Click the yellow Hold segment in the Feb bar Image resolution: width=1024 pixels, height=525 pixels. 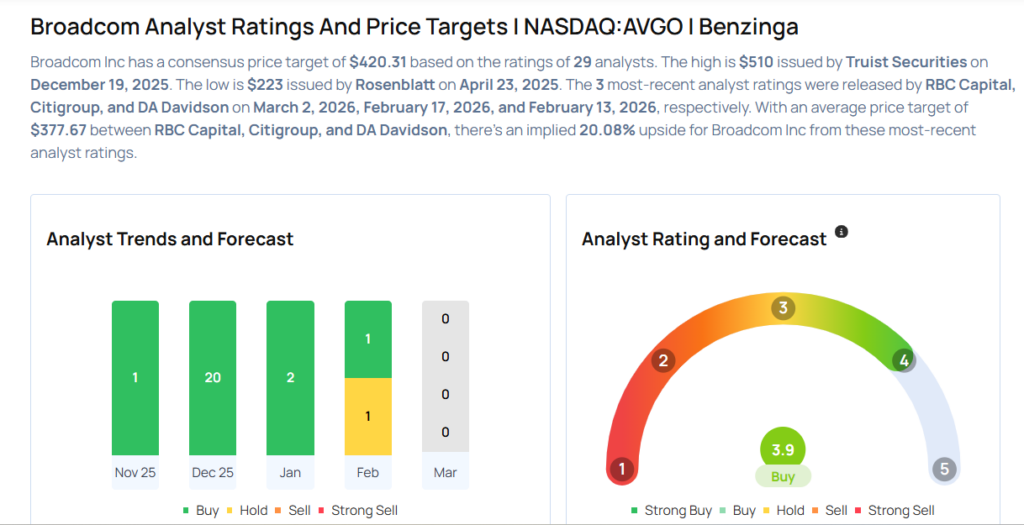click(367, 416)
